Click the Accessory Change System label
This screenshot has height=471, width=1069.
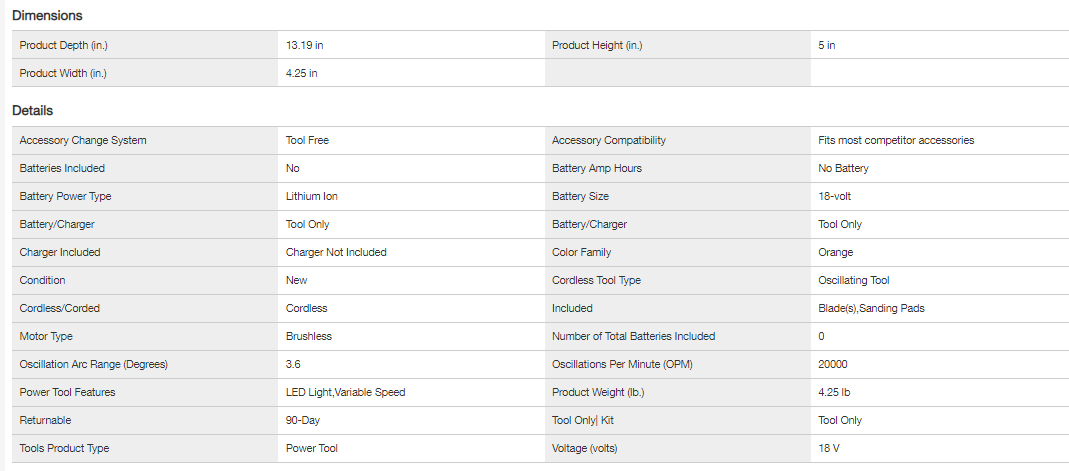tap(83, 140)
